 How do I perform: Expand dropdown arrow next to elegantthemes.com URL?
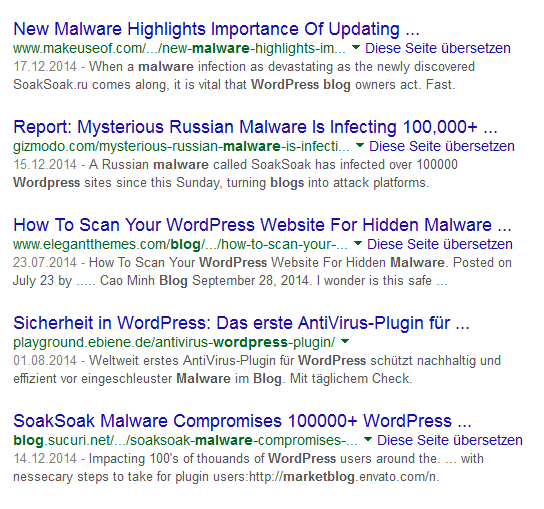coord(358,244)
